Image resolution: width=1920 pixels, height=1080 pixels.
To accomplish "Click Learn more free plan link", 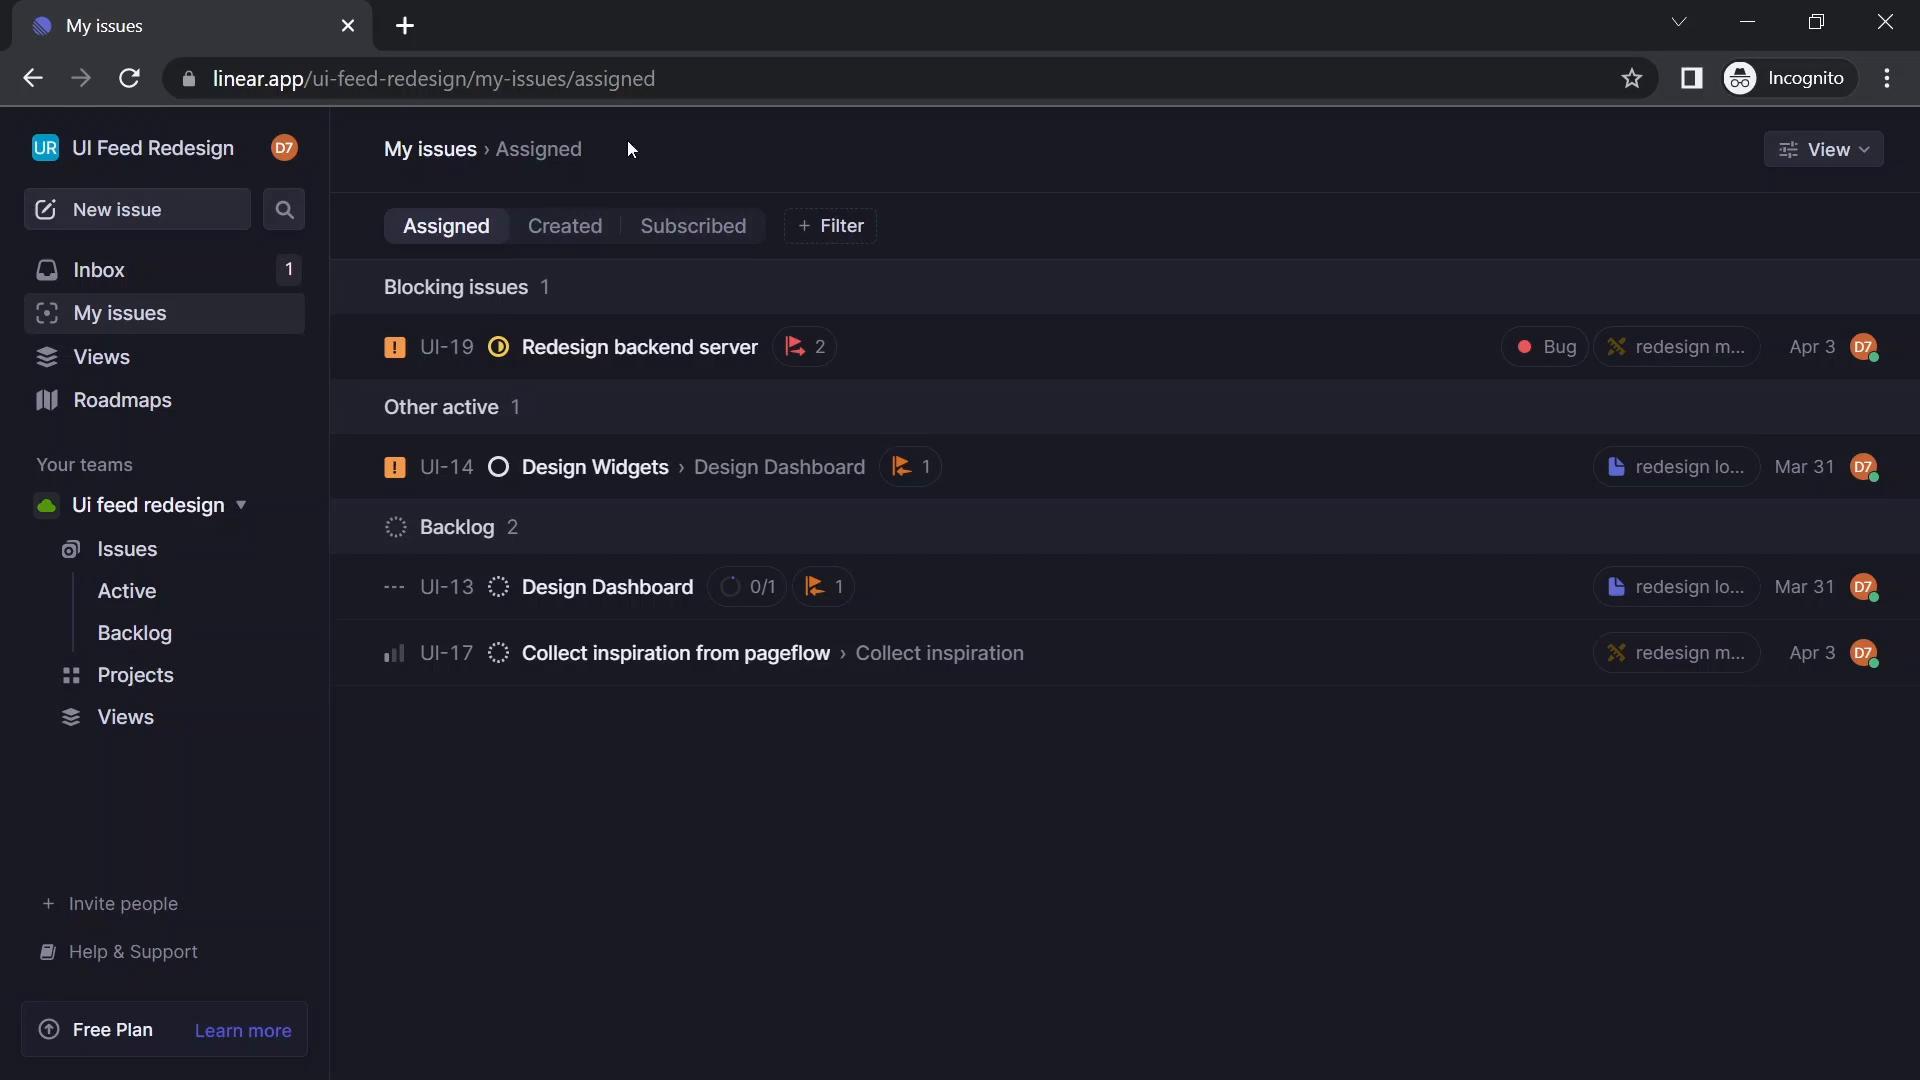I will (243, 1029).
